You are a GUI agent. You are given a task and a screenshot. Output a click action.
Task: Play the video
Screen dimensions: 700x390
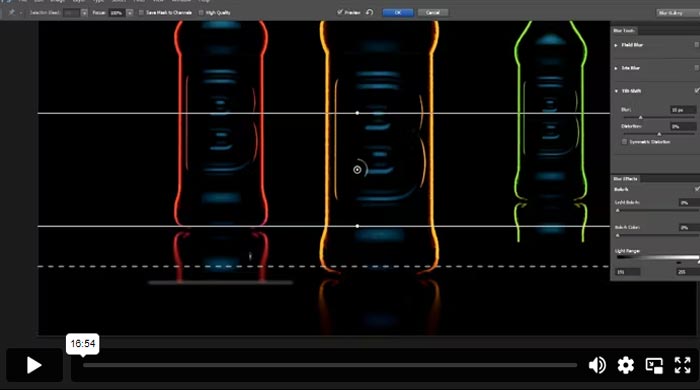pos(34,365)
